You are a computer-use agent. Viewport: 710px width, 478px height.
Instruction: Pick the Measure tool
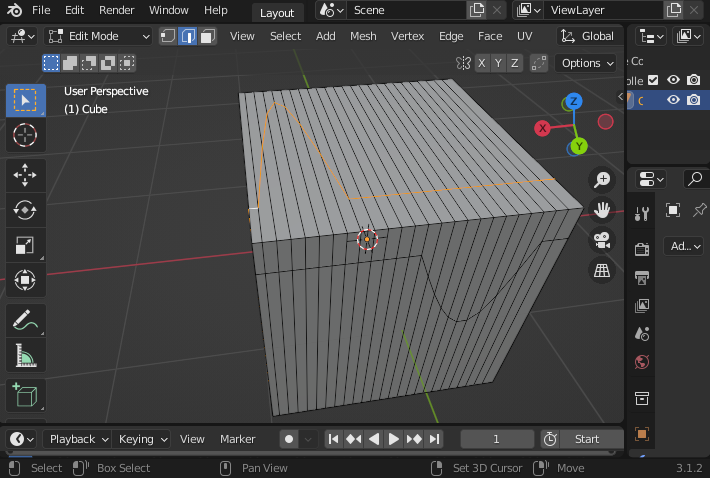click(x=26, y=355)
